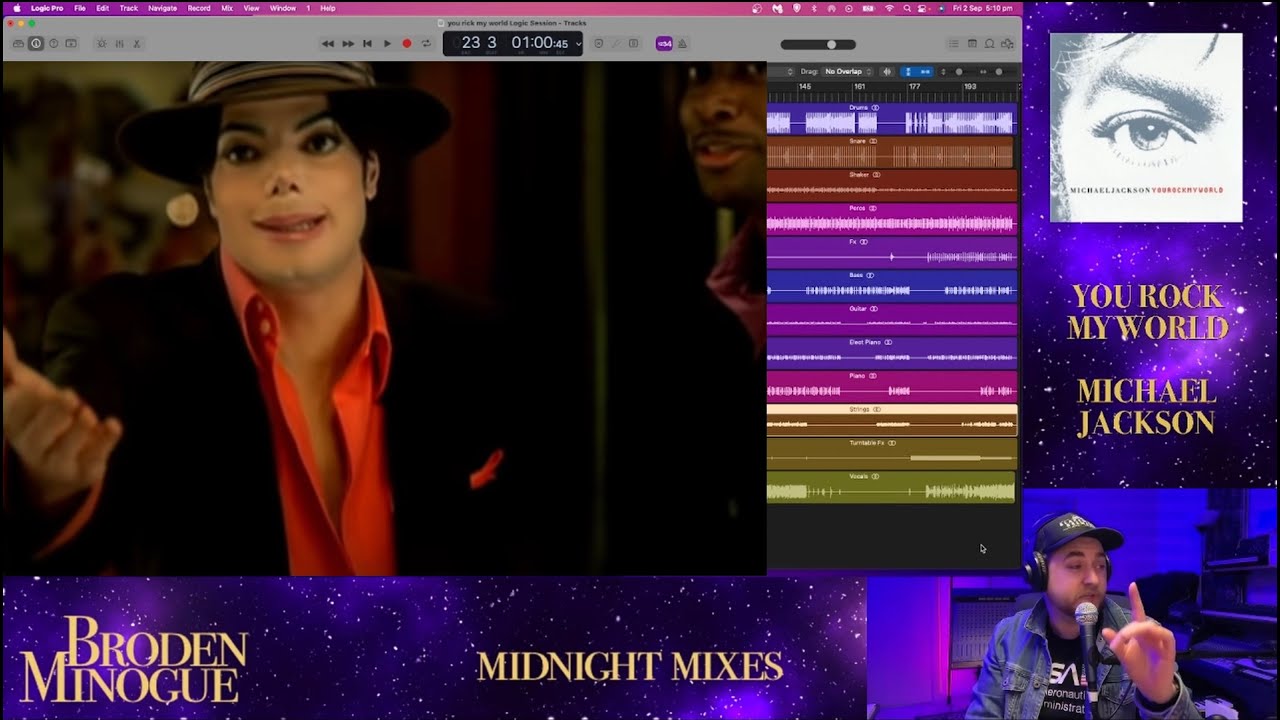The image size is (1280, 720).
Task: Select the Drums region
Action: (x=891, y=118)
